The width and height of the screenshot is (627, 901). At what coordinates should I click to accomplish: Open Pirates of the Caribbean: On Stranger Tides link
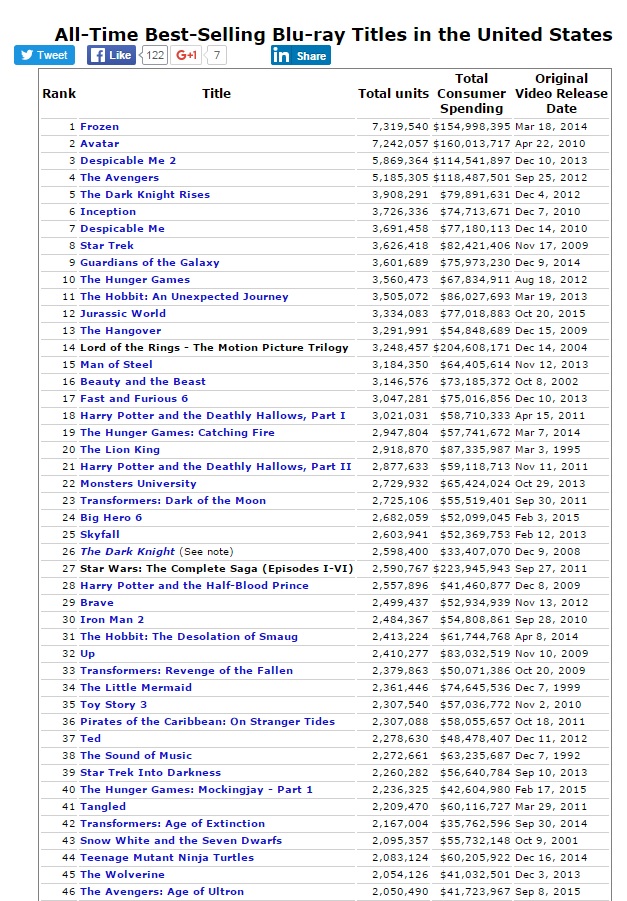207,722
